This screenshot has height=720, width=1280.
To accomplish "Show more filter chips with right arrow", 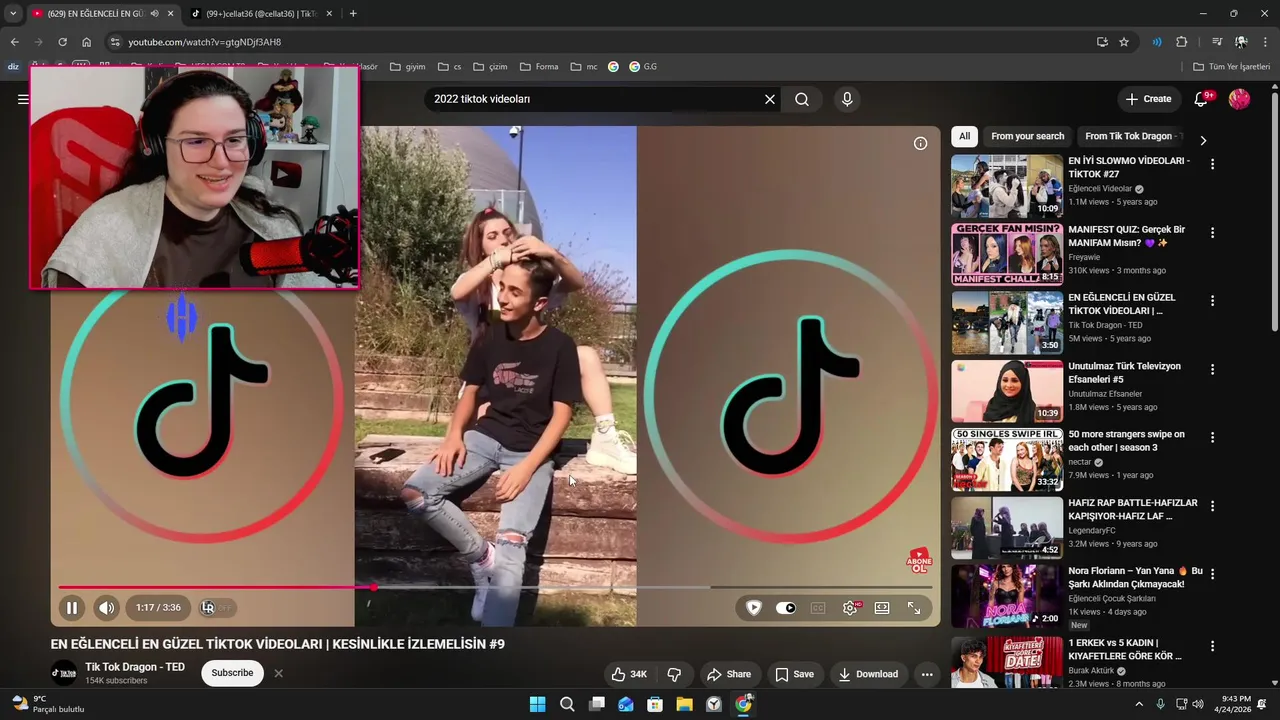I will pyautogui.click(x=1203, y=141).
